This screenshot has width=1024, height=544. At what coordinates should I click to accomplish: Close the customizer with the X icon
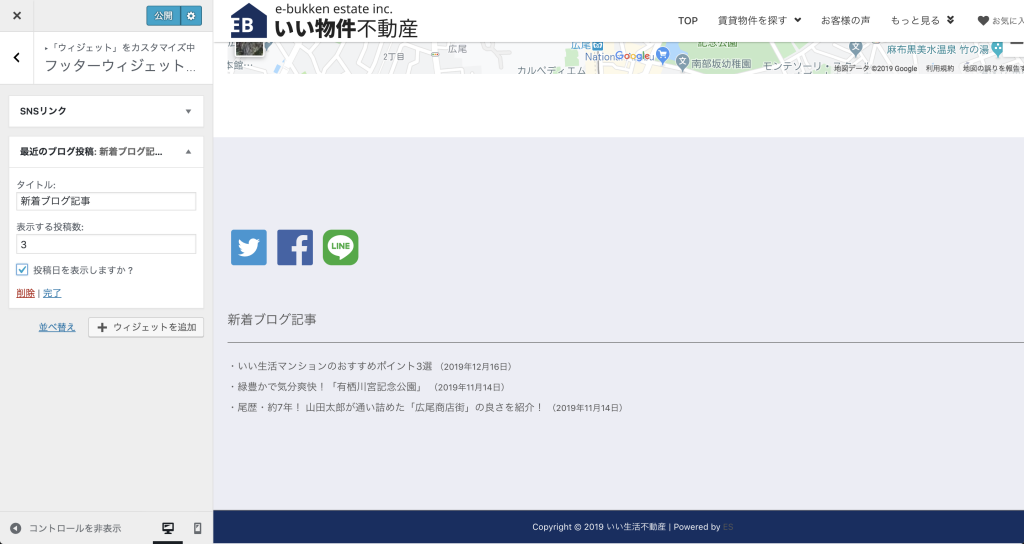click(17, 16)
